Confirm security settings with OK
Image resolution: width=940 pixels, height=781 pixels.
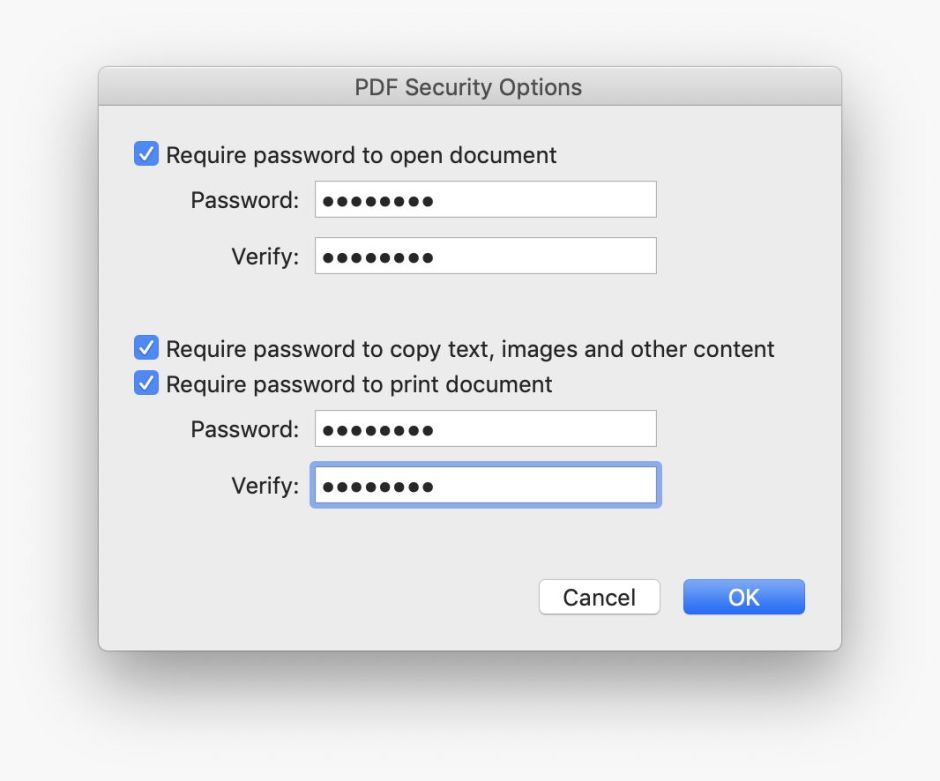tap(743, 596)
